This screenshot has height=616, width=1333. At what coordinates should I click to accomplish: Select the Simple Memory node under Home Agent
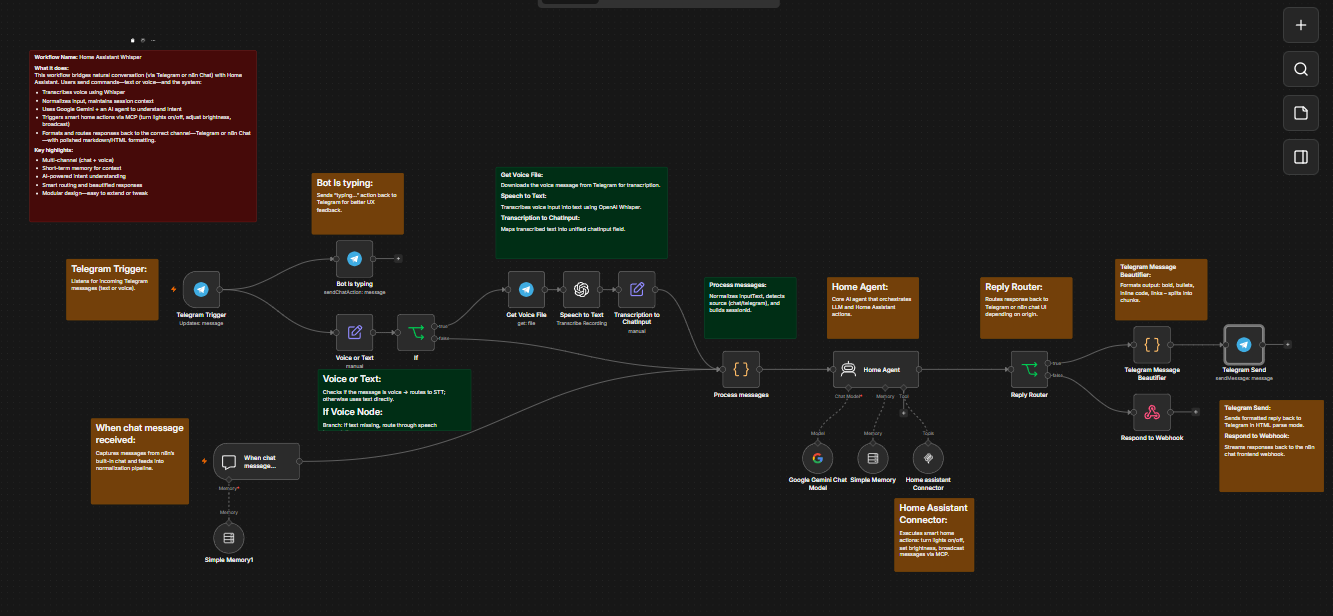tap(873, 458)
